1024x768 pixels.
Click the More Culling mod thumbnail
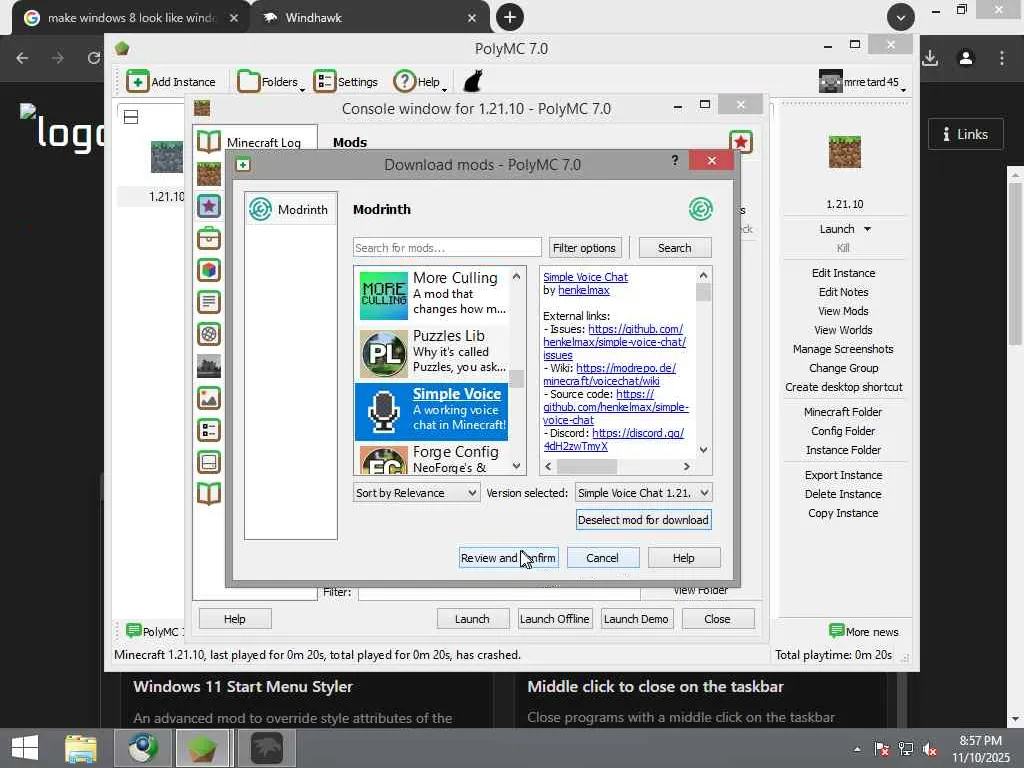click(x=384, y=296)
